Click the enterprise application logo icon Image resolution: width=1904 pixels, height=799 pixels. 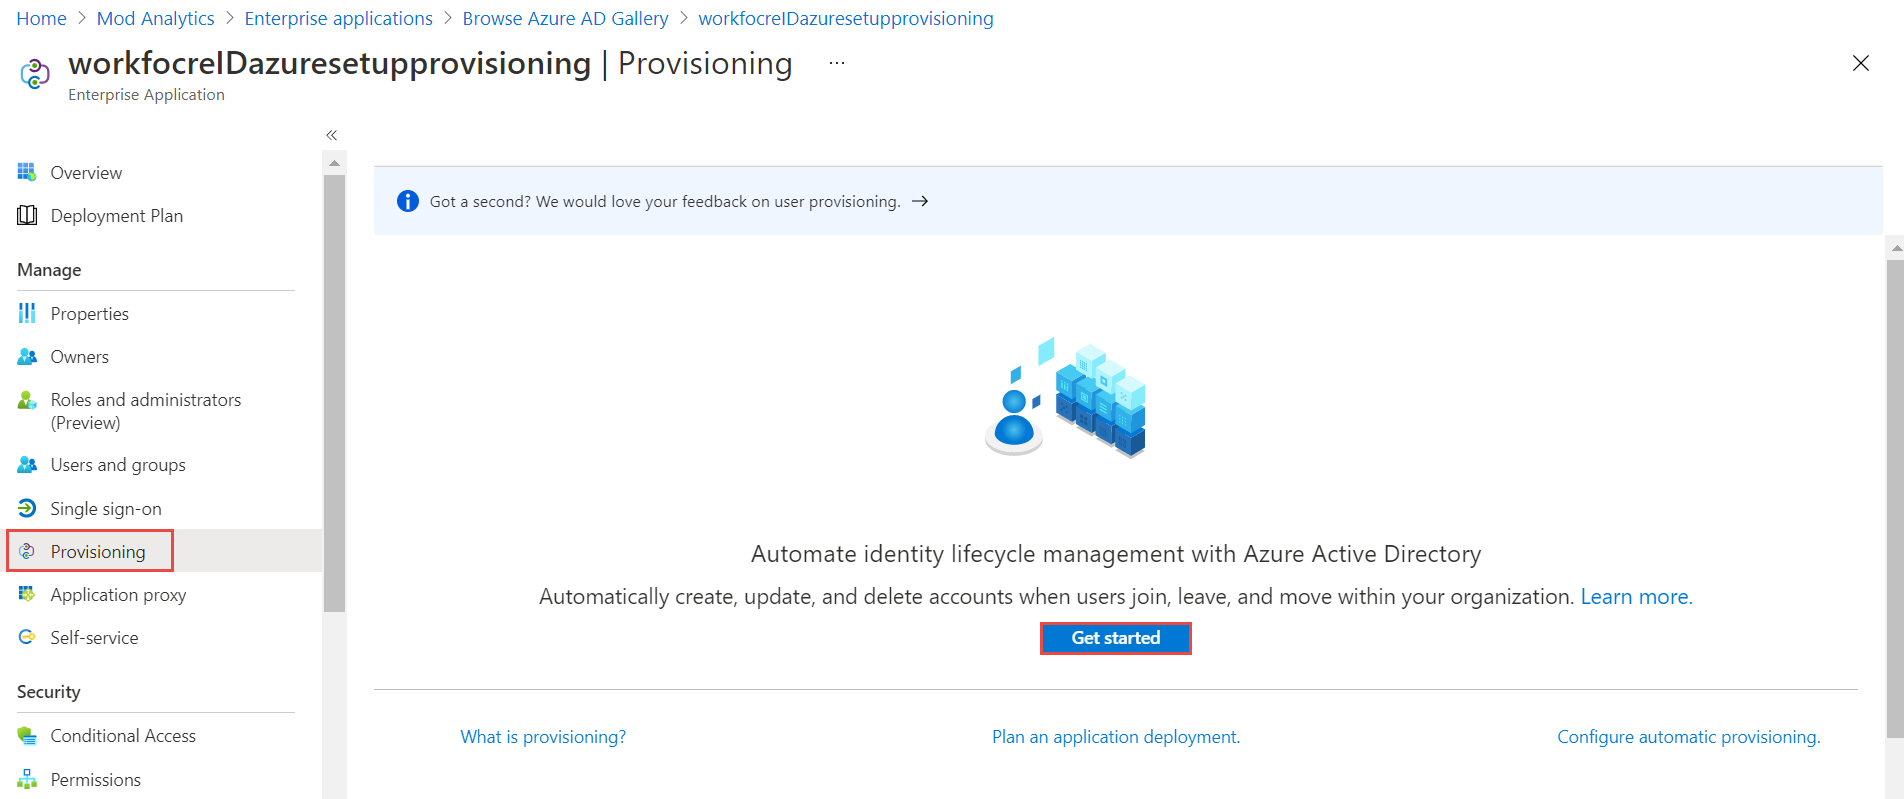(35, 73)
